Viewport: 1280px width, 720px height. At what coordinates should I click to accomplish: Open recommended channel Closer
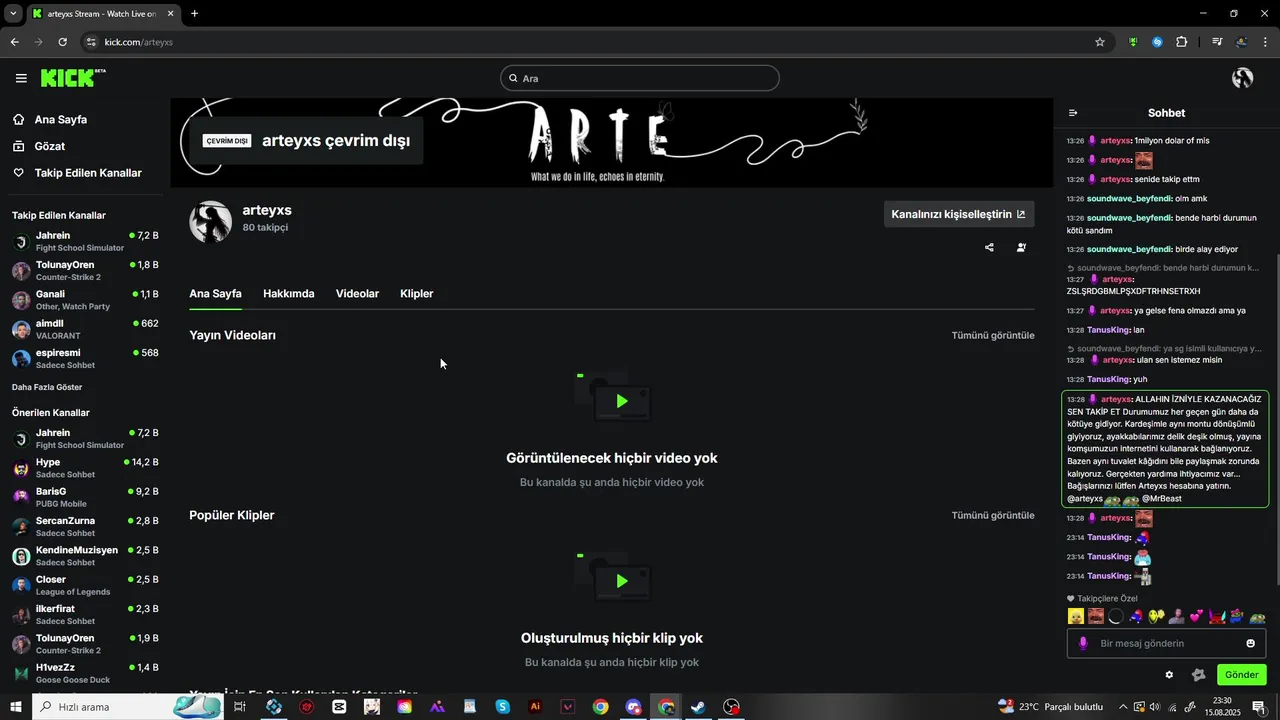pos(85,585)
